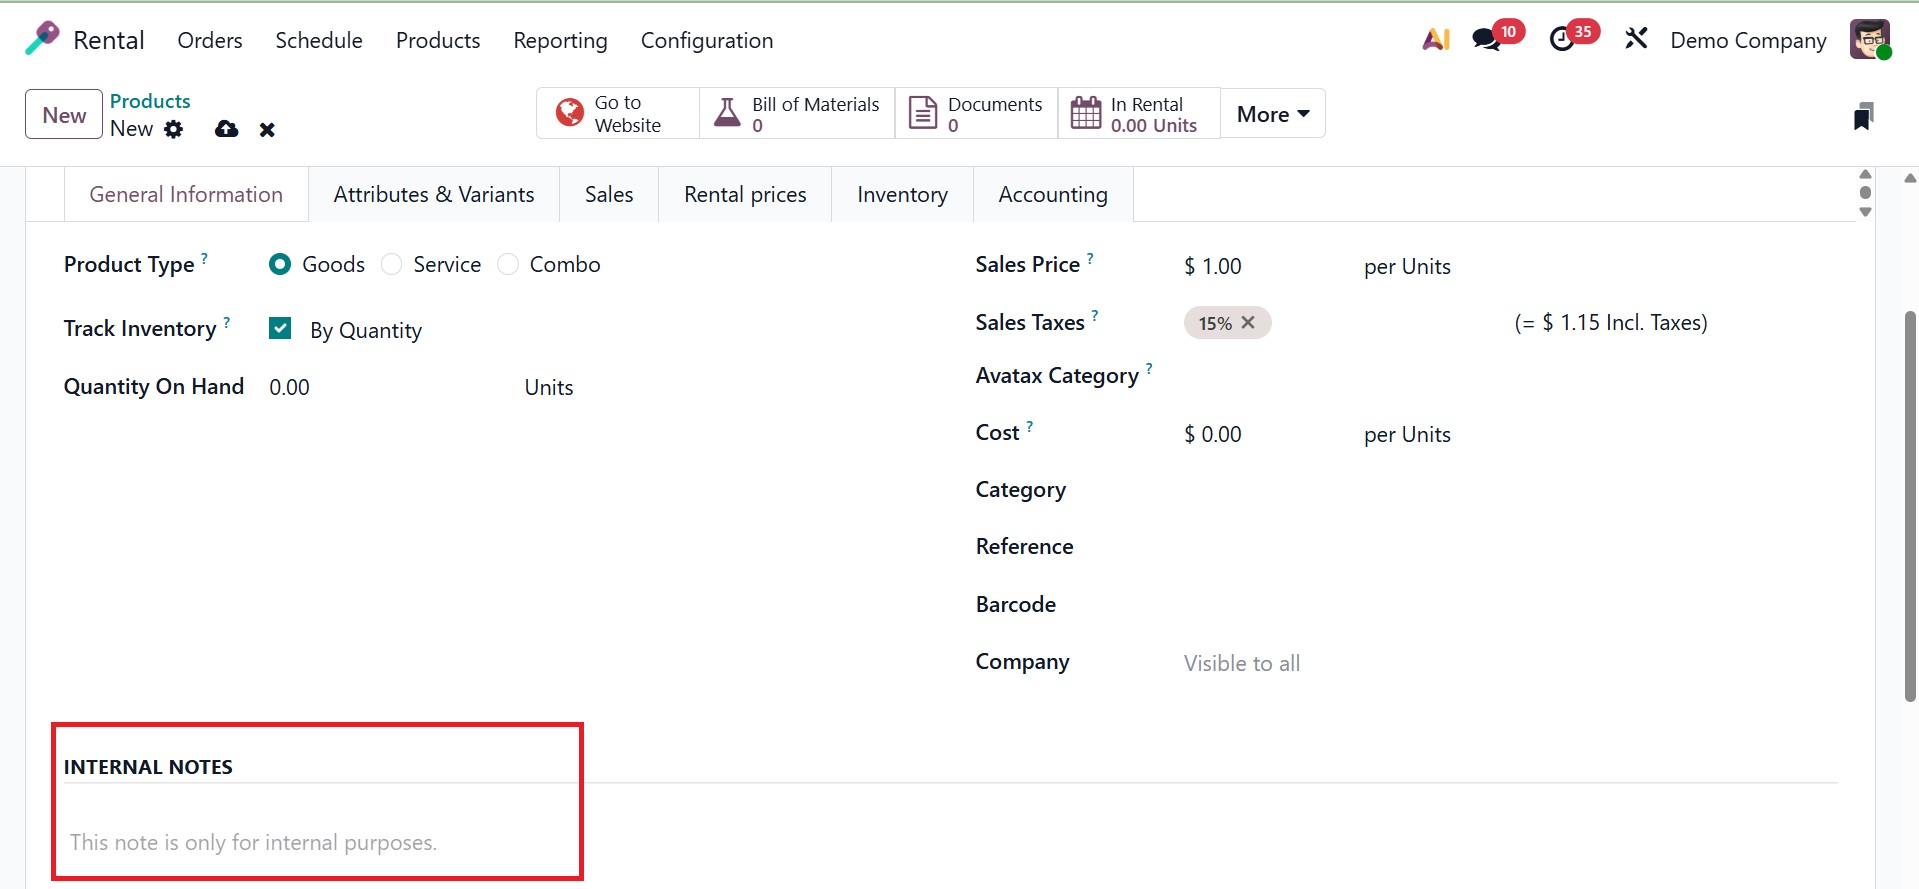This screenshot has width=1919, height=889.
Task: Select the Service product type
Action: tap(392, 264)
